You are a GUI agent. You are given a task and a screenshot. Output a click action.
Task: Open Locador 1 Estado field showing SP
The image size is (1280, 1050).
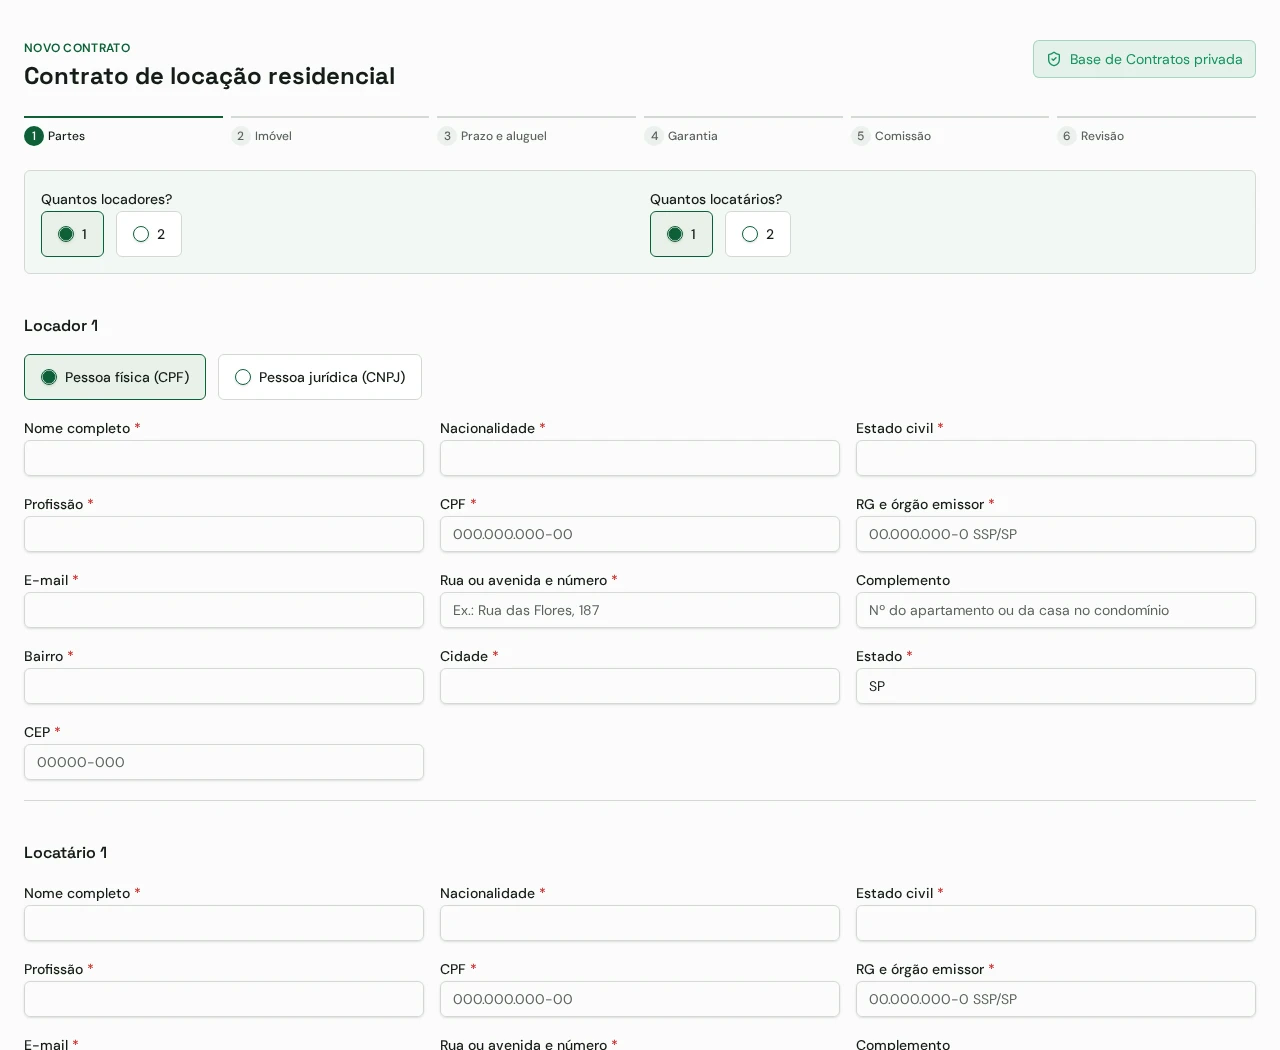1056,686
